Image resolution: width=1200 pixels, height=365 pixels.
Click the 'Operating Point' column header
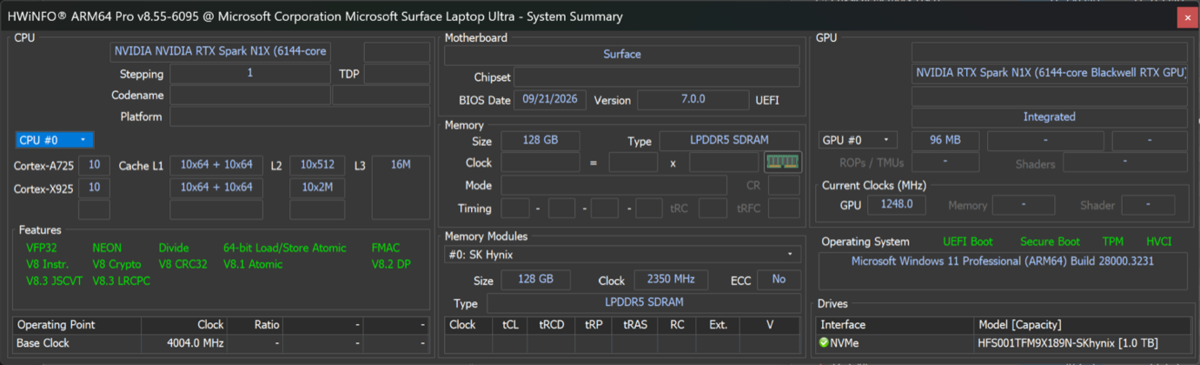point(77,325)
